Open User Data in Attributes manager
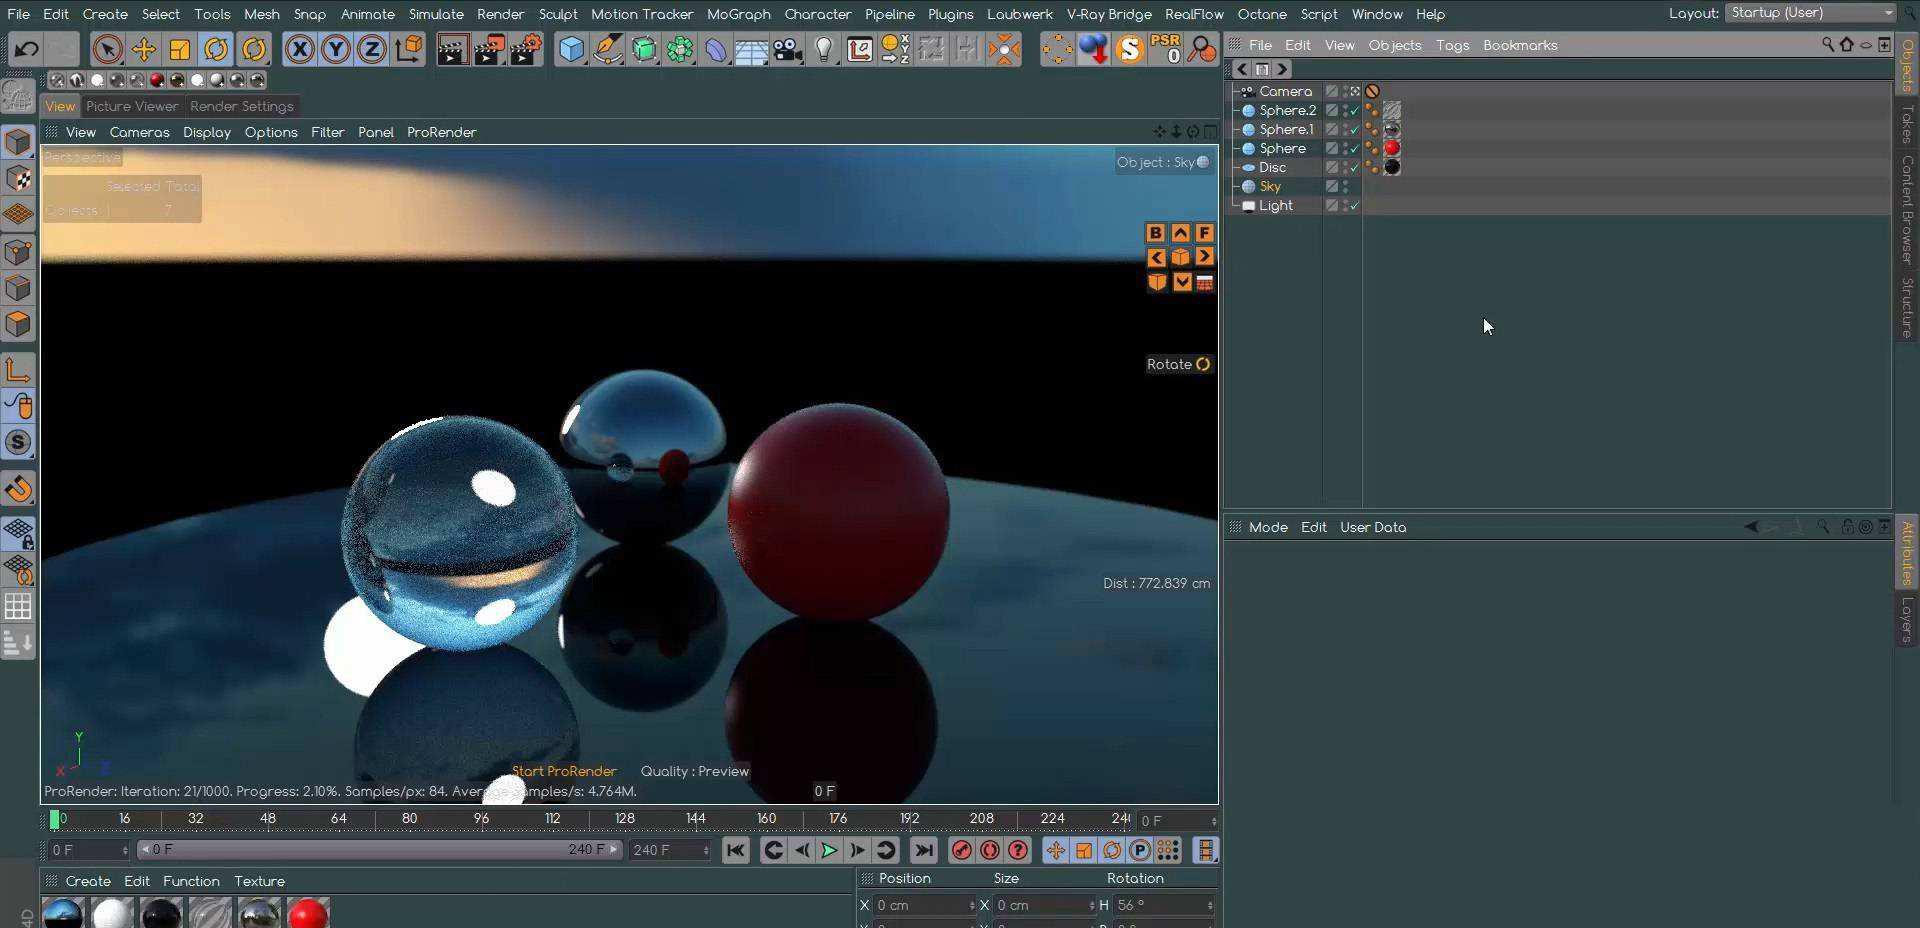This screenshot has height=928, width=1920. click(1373, 527)
